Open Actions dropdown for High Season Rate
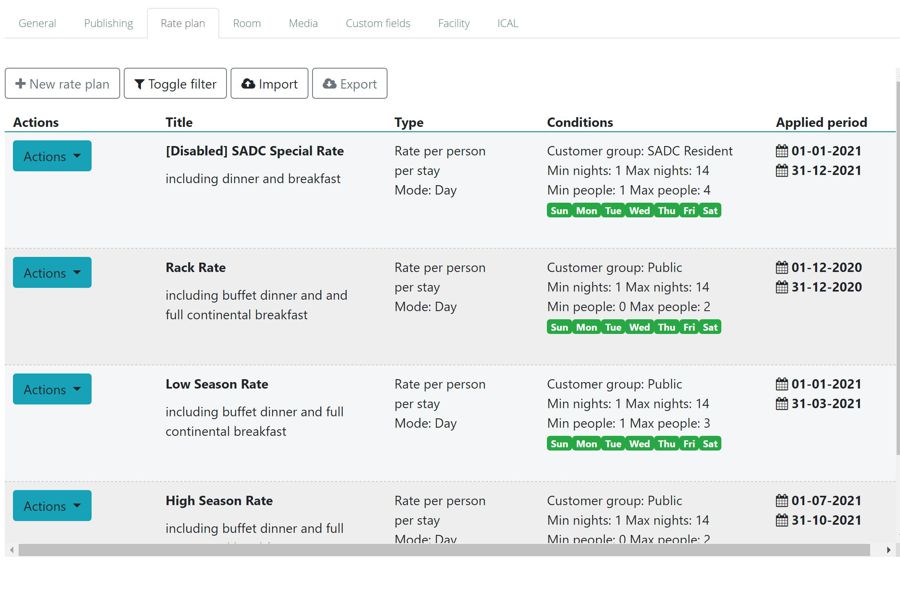The height and width of the screenshot is (600, 900). (52, 506)
